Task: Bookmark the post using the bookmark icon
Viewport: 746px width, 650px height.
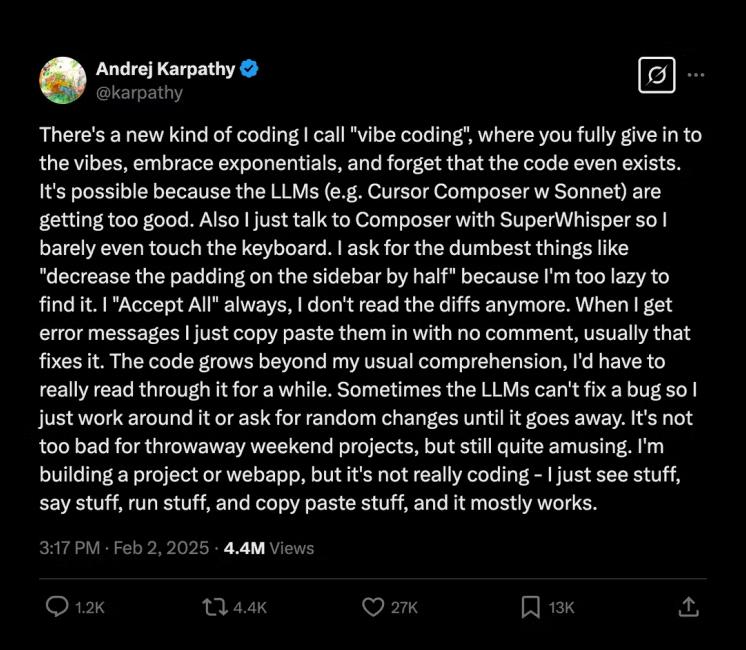Action: (x=530, y=607)
